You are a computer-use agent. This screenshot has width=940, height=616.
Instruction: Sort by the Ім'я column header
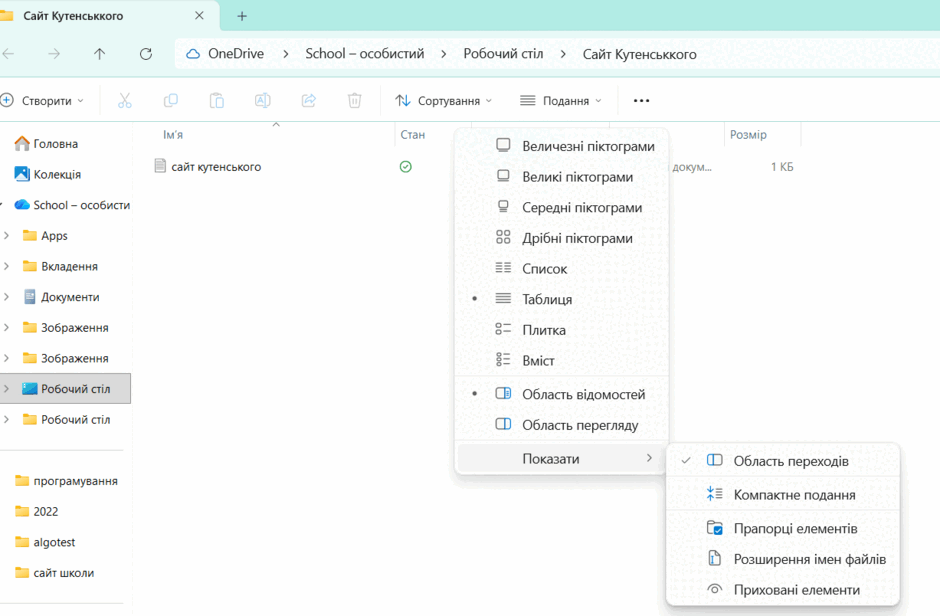(x=173, y=135)
